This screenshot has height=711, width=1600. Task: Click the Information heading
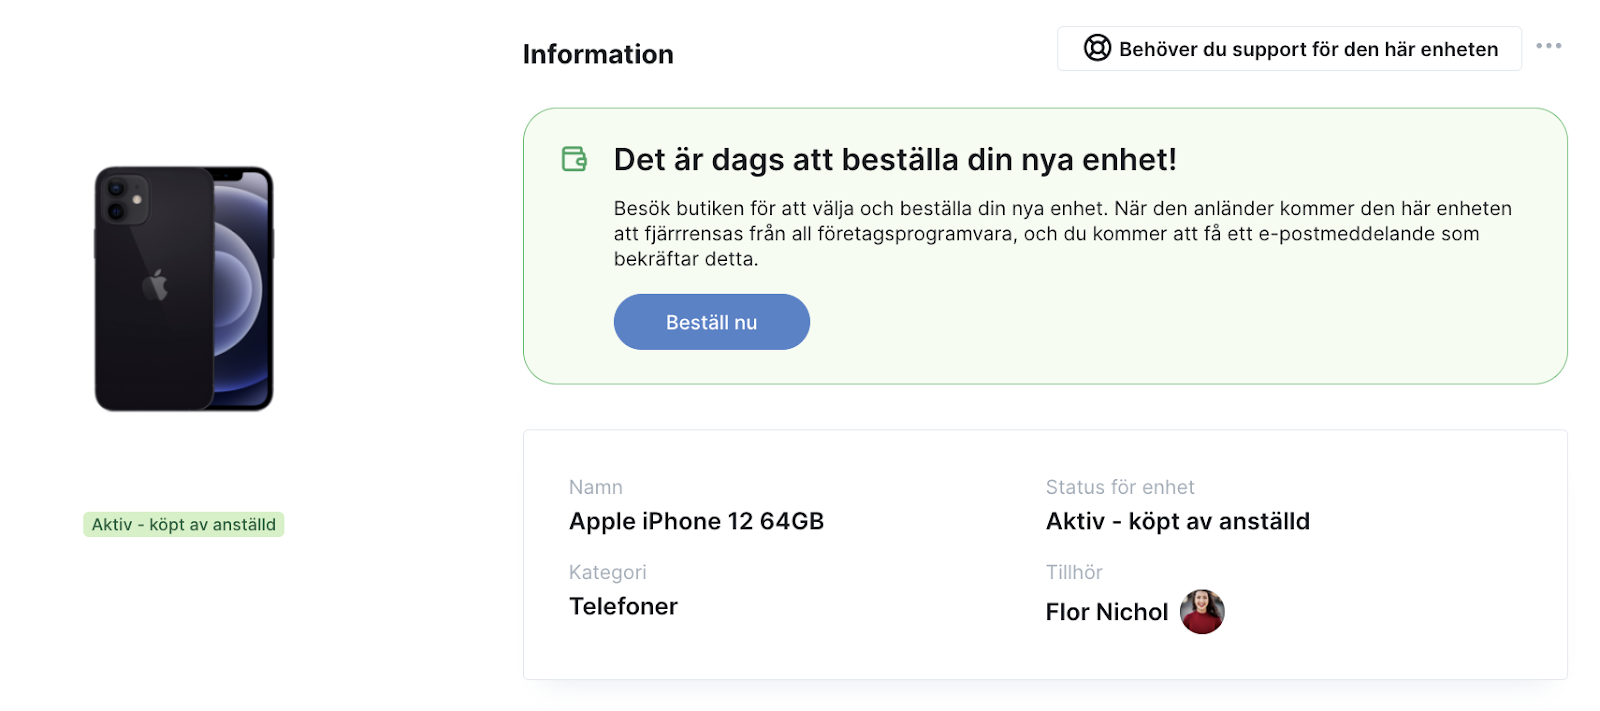[598, 54]
